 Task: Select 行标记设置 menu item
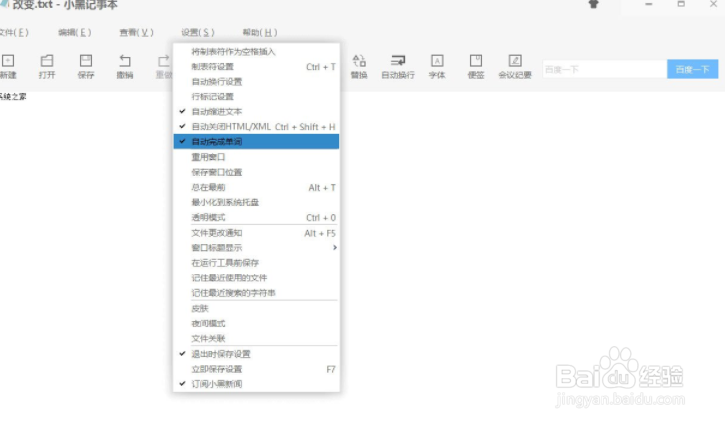pyautogui.click(x=256, y=96)
